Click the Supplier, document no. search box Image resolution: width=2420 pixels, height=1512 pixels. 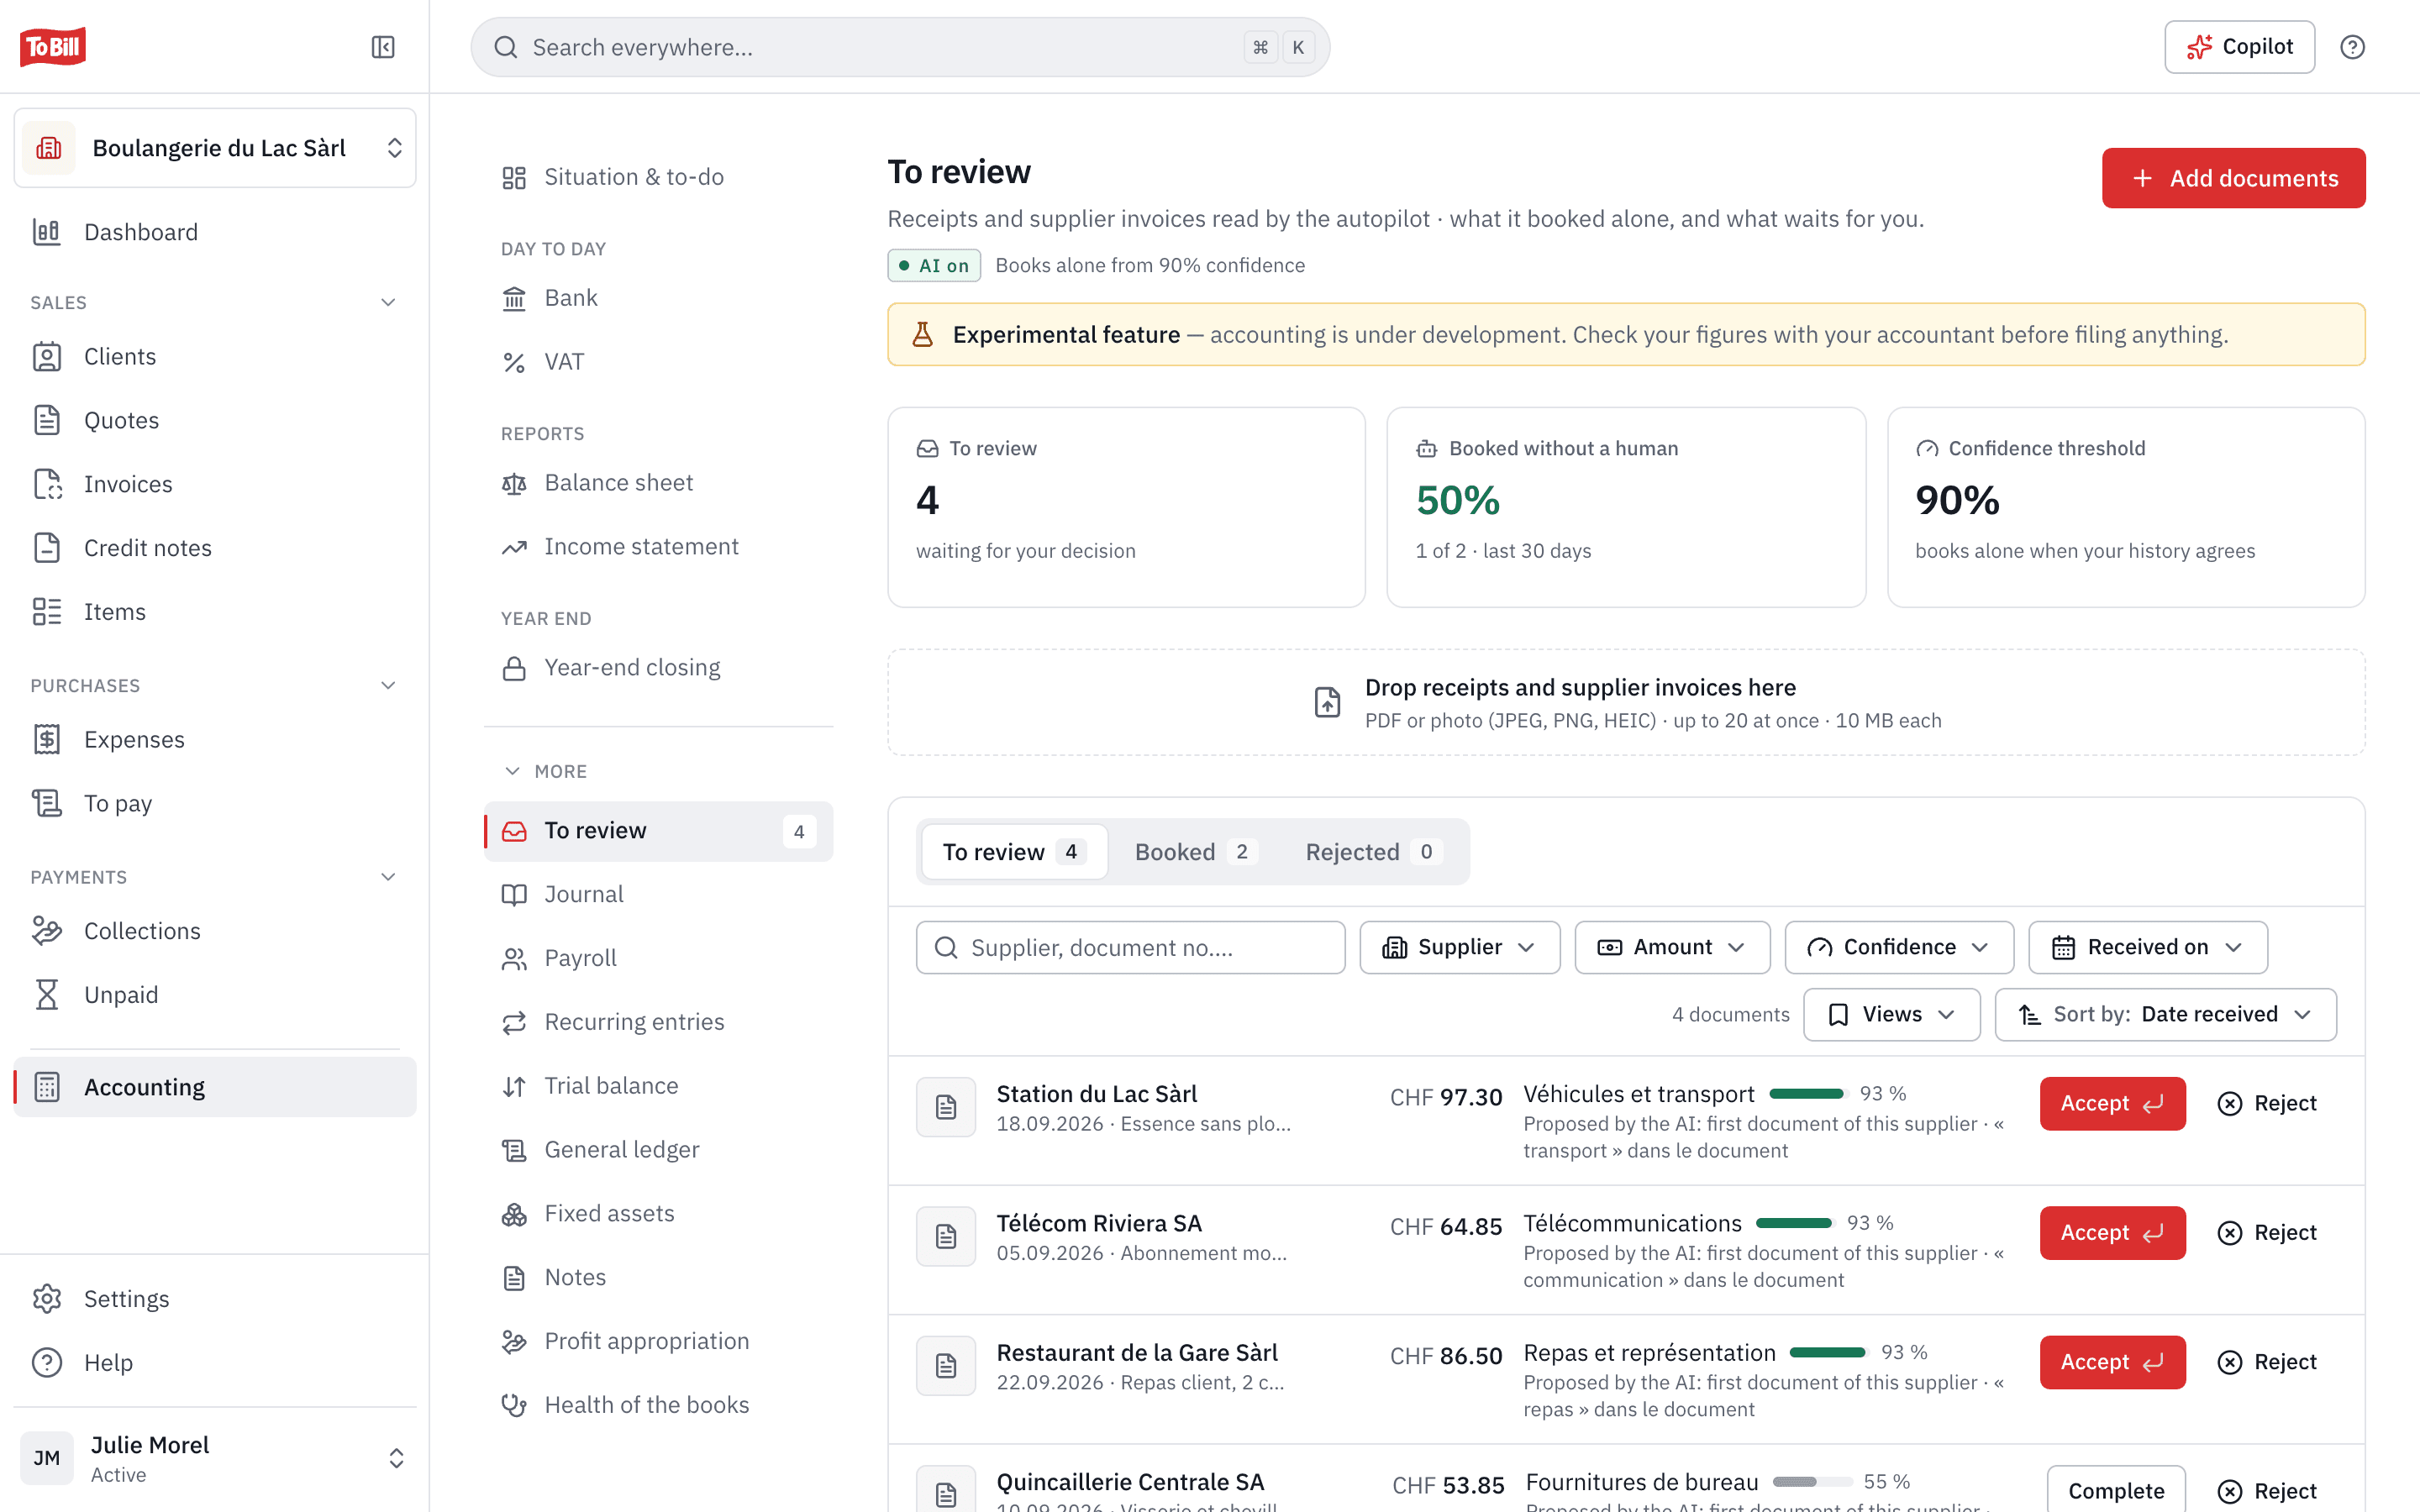(1130, 948)
